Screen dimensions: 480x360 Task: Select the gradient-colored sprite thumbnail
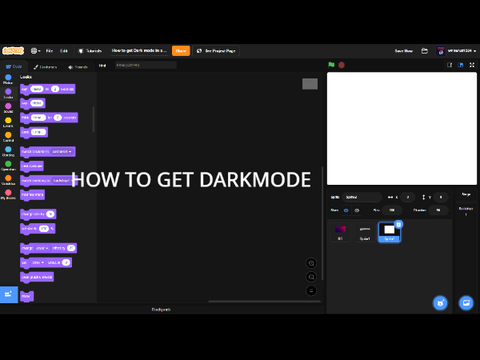click(x=340, y=232)
